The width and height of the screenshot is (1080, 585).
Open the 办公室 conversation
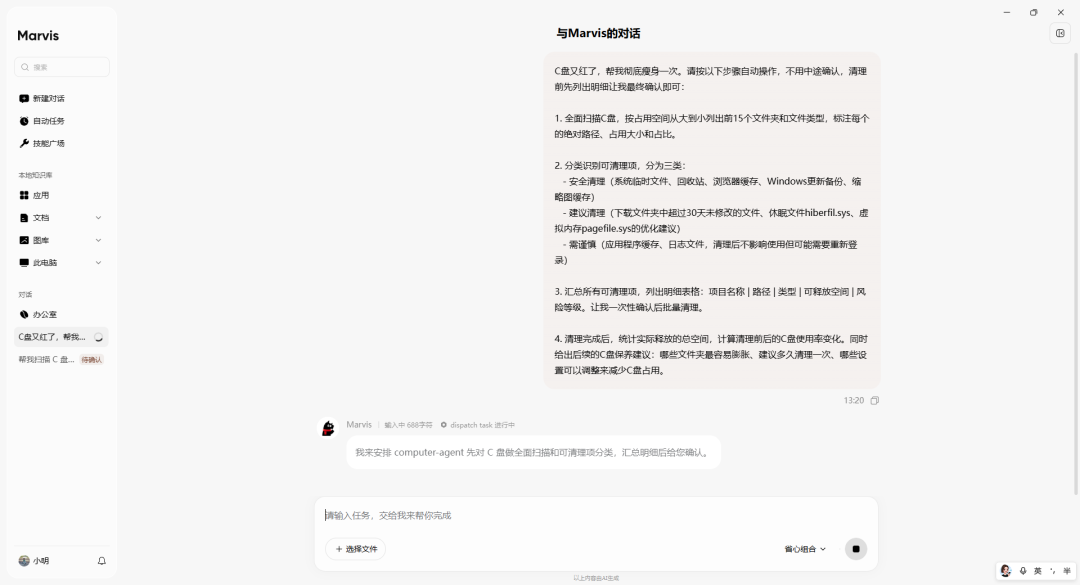pyautogui.click(x=61, y=314)
